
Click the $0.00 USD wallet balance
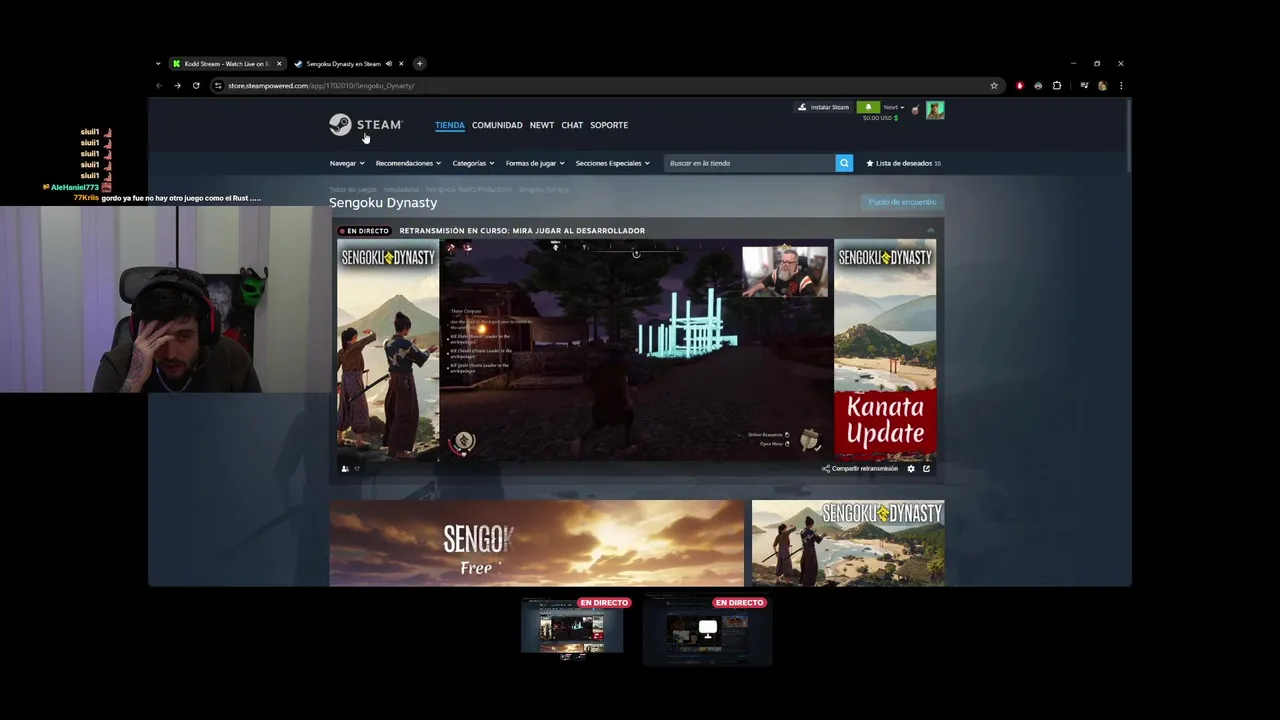(880, 118)
